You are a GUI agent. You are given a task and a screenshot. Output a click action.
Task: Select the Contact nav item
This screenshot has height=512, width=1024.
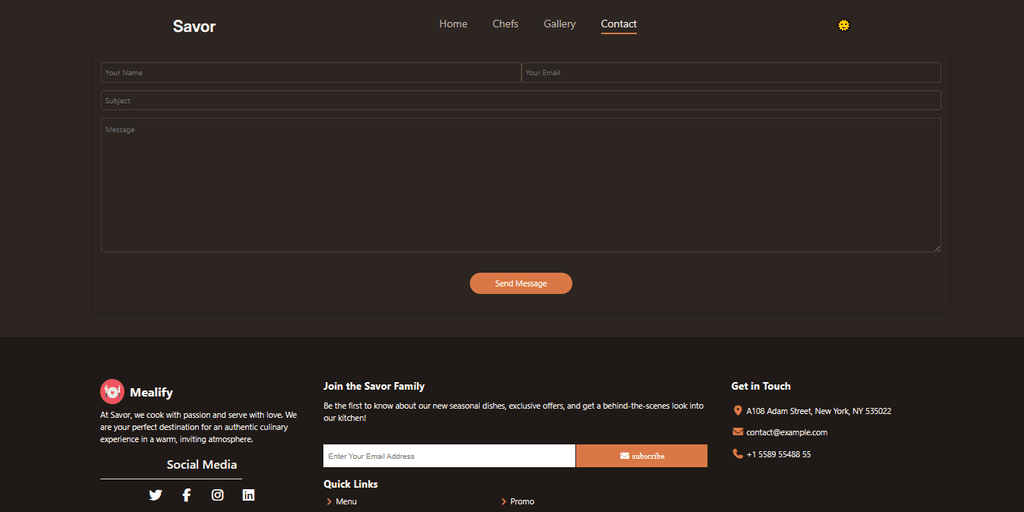(618, 24)
